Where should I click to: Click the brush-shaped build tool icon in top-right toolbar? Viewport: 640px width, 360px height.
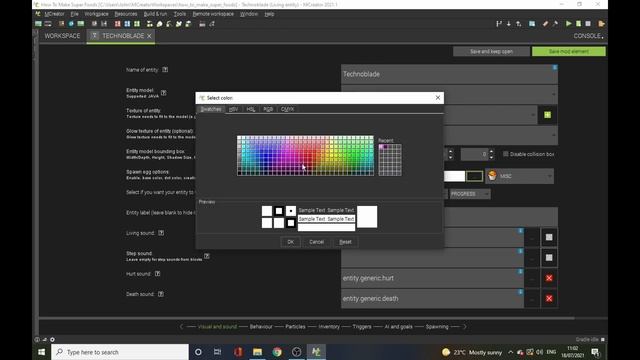(545, 24)
